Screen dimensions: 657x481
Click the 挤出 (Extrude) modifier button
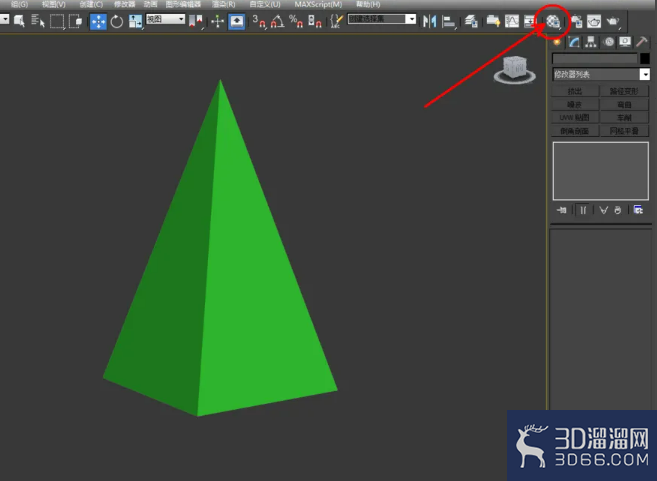[x=575, y=91]
